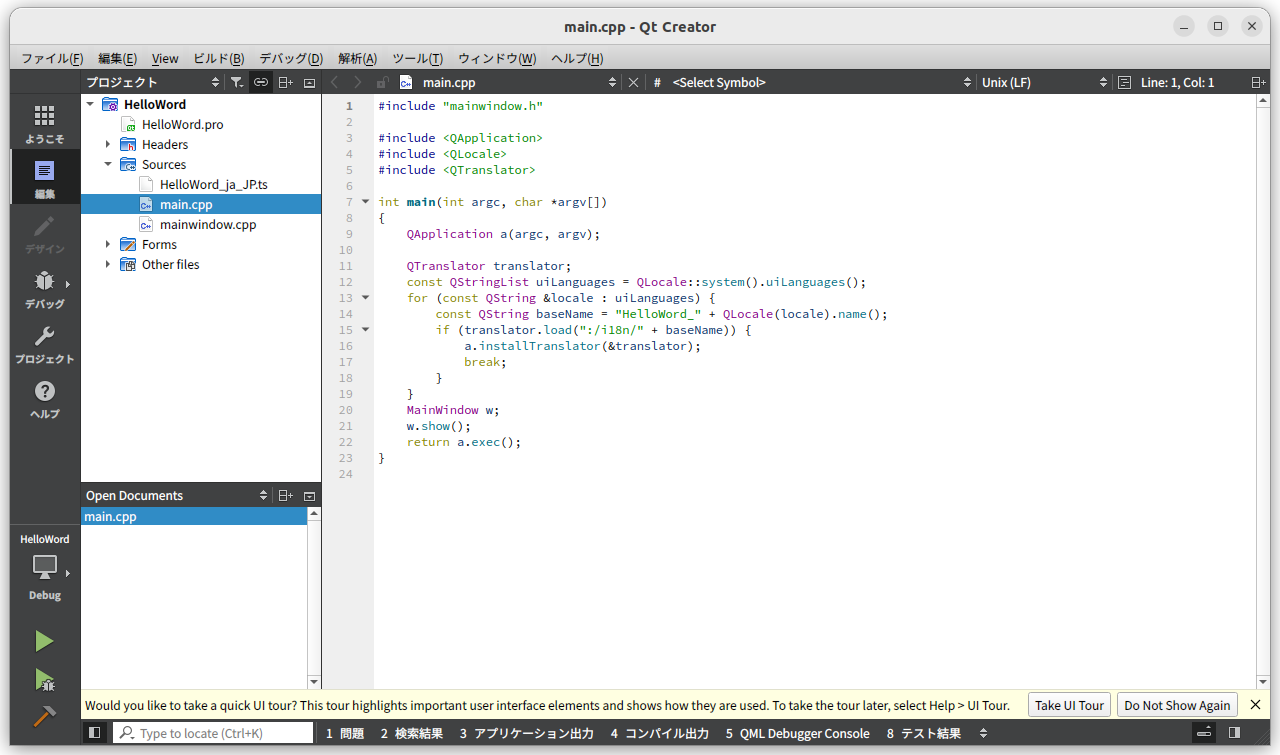Select the Run button to launch HelloWord
Viewport: 1280px width, 755px height.
(x=44, y=640)
